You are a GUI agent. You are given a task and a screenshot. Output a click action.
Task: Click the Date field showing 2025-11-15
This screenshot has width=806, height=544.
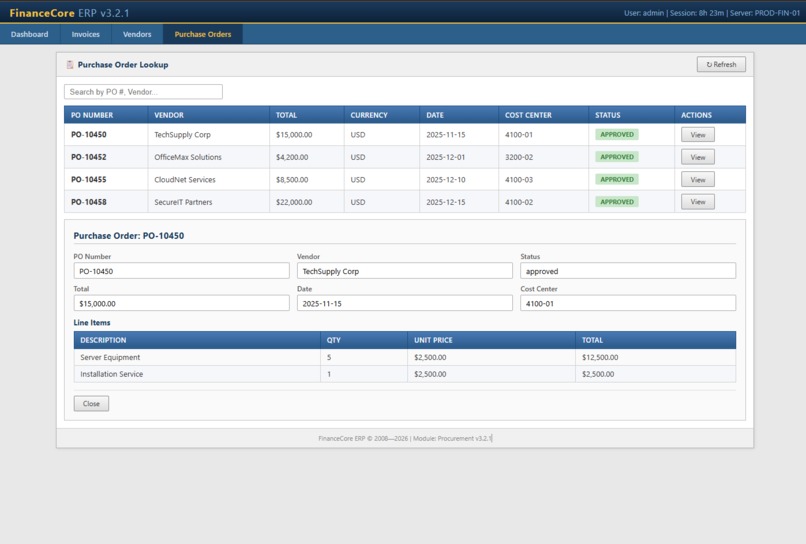tap(405, 303)
